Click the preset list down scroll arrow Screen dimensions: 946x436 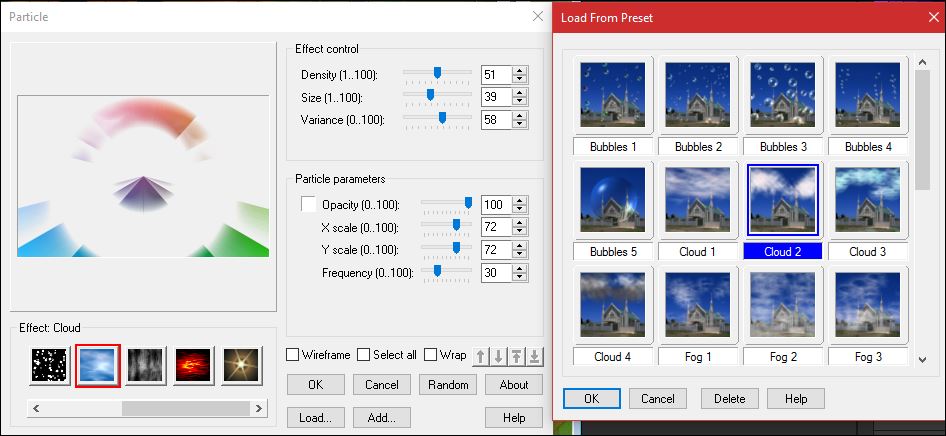click(x=922, y=360)
